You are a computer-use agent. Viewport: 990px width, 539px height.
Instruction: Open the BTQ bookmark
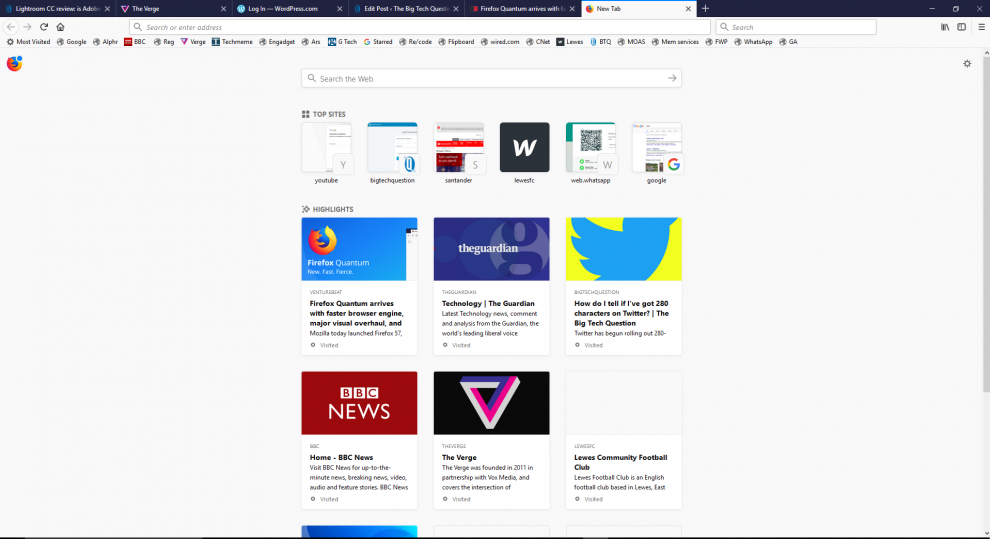pos(600,42)
